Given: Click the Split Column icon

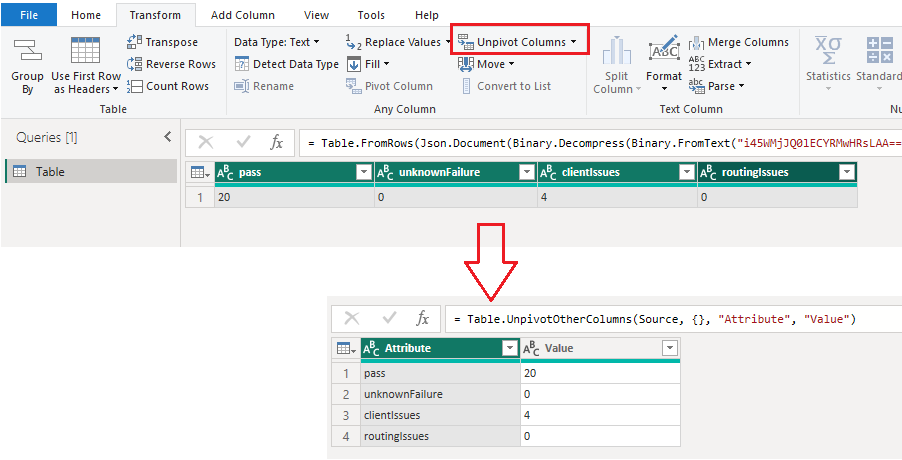Looking at the screenshot, I should tap(616, 51).
